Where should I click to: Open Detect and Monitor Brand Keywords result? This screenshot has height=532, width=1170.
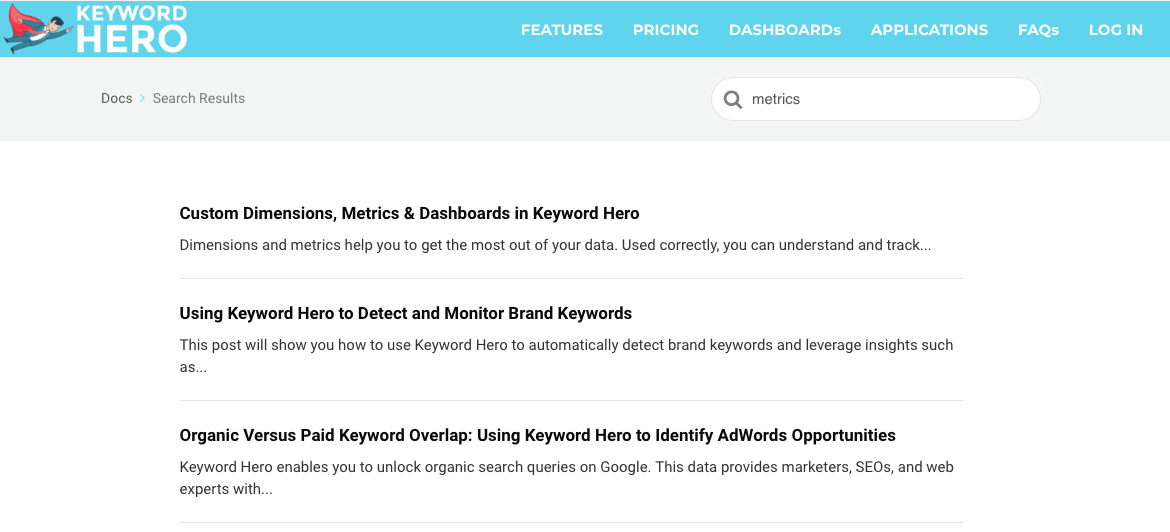(x=405, y=313)
